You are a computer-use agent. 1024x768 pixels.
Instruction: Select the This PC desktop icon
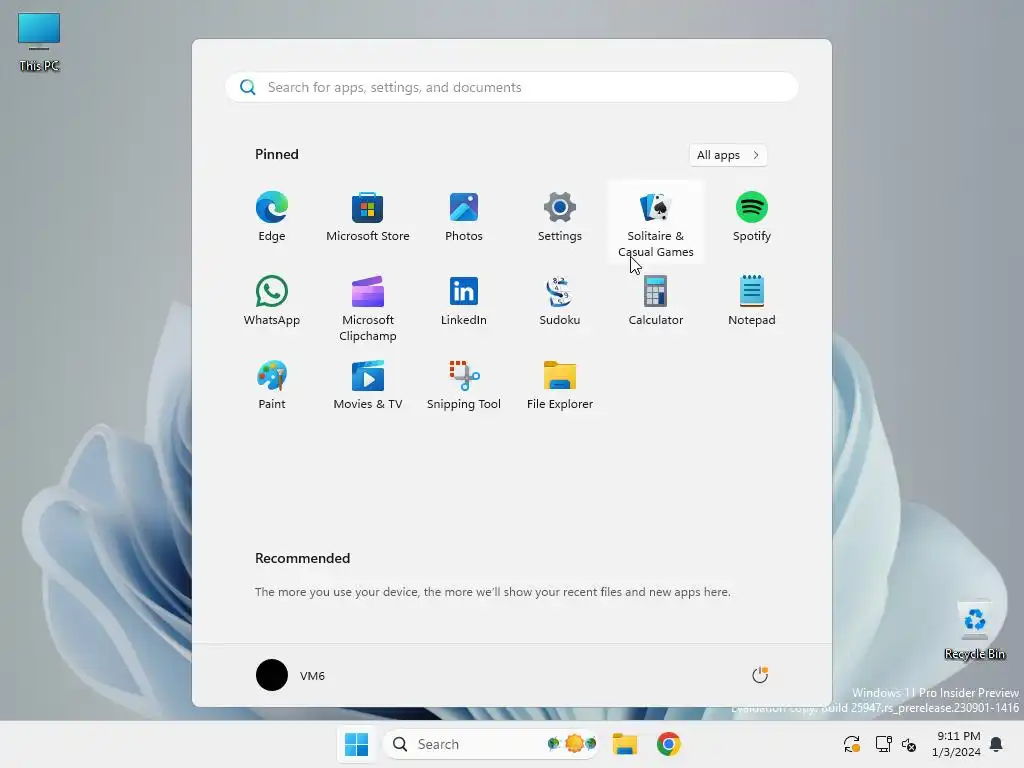tap(39, 42)
